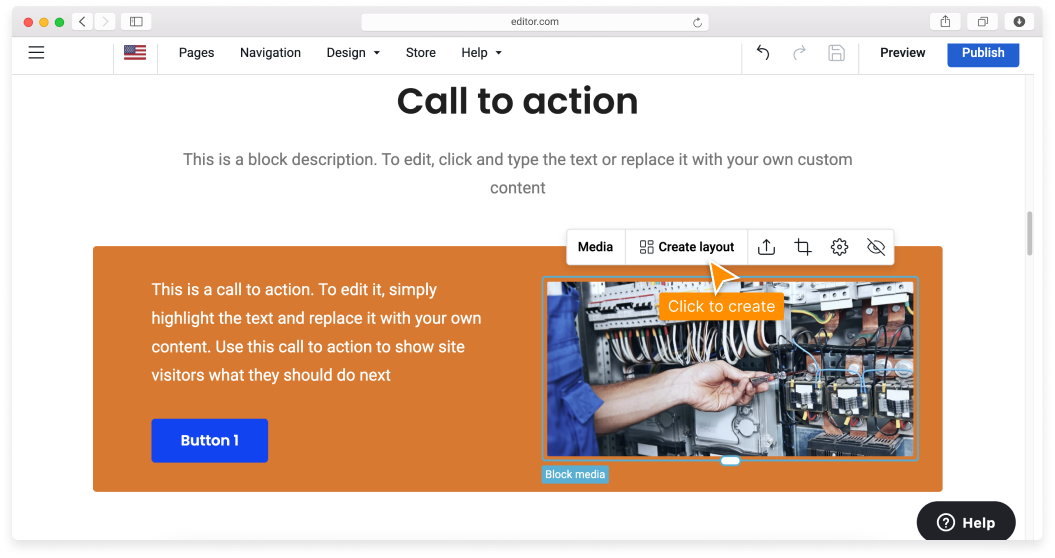The height and width of the screenshot is (558, 1055).
Task: Undo the last change
Action: [x=763, y=53]
